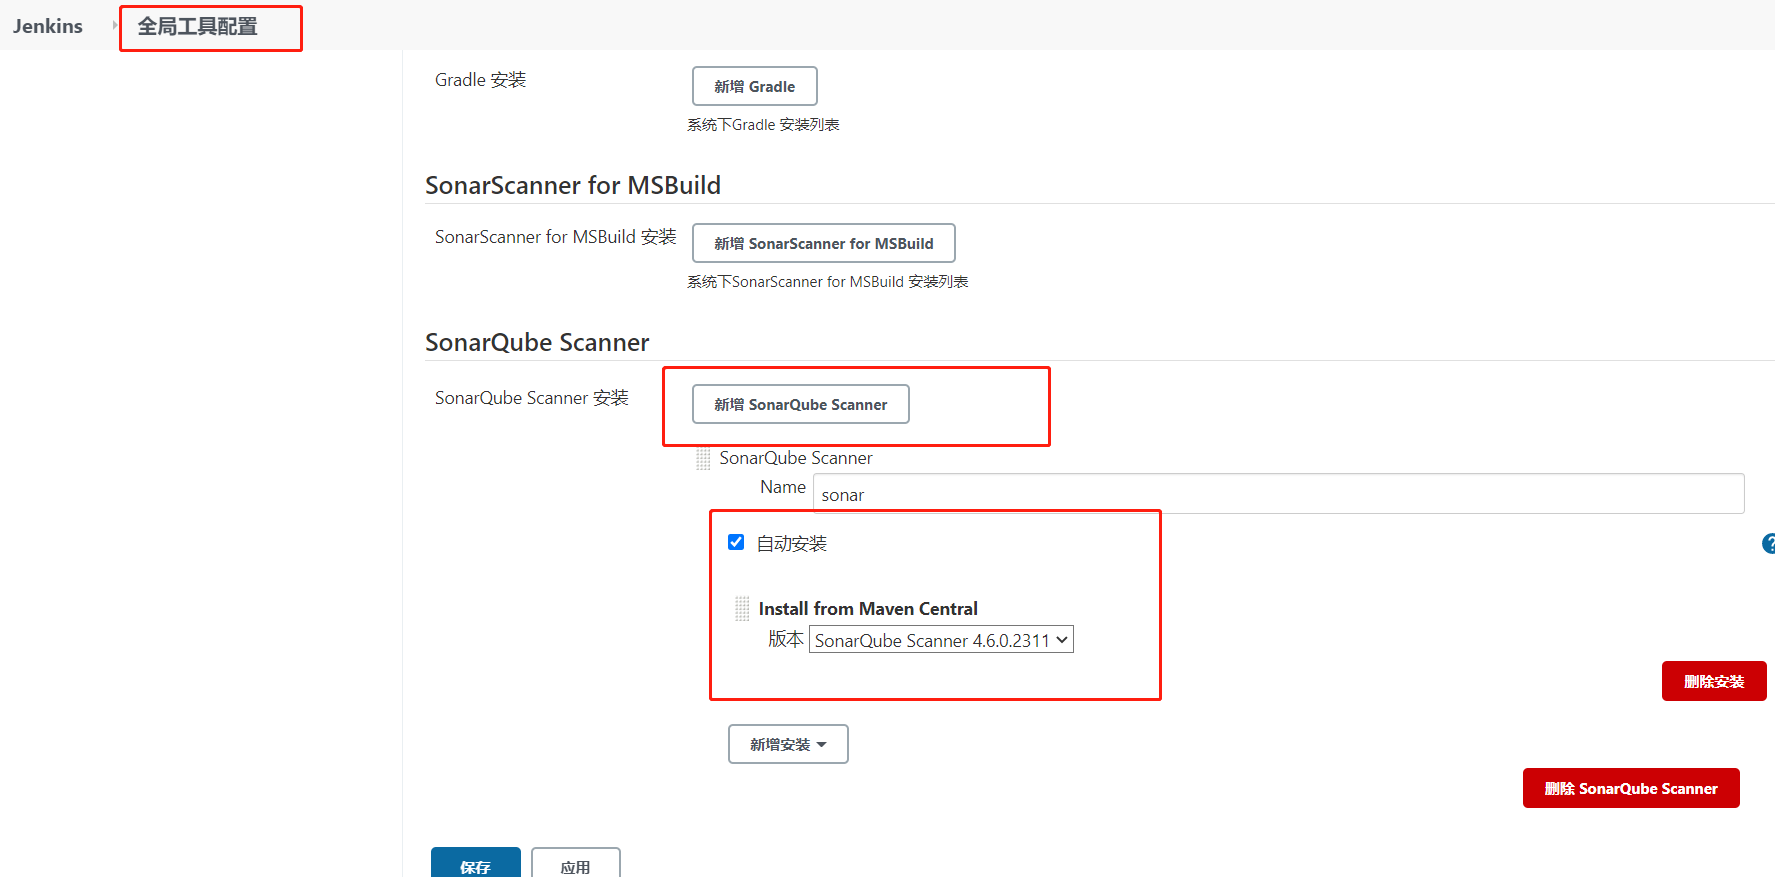This screenshot has width=1775, height=877.
Task: Open the SonarQube Scanner version dropdown
Action: [x=941, y=640]
